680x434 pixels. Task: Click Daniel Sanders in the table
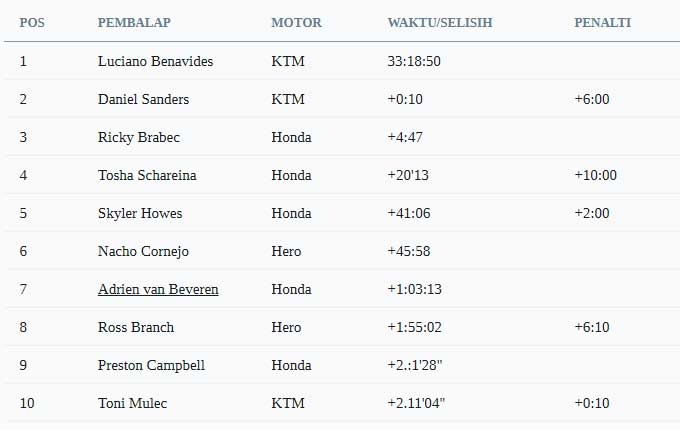click(x=144, y=99)
